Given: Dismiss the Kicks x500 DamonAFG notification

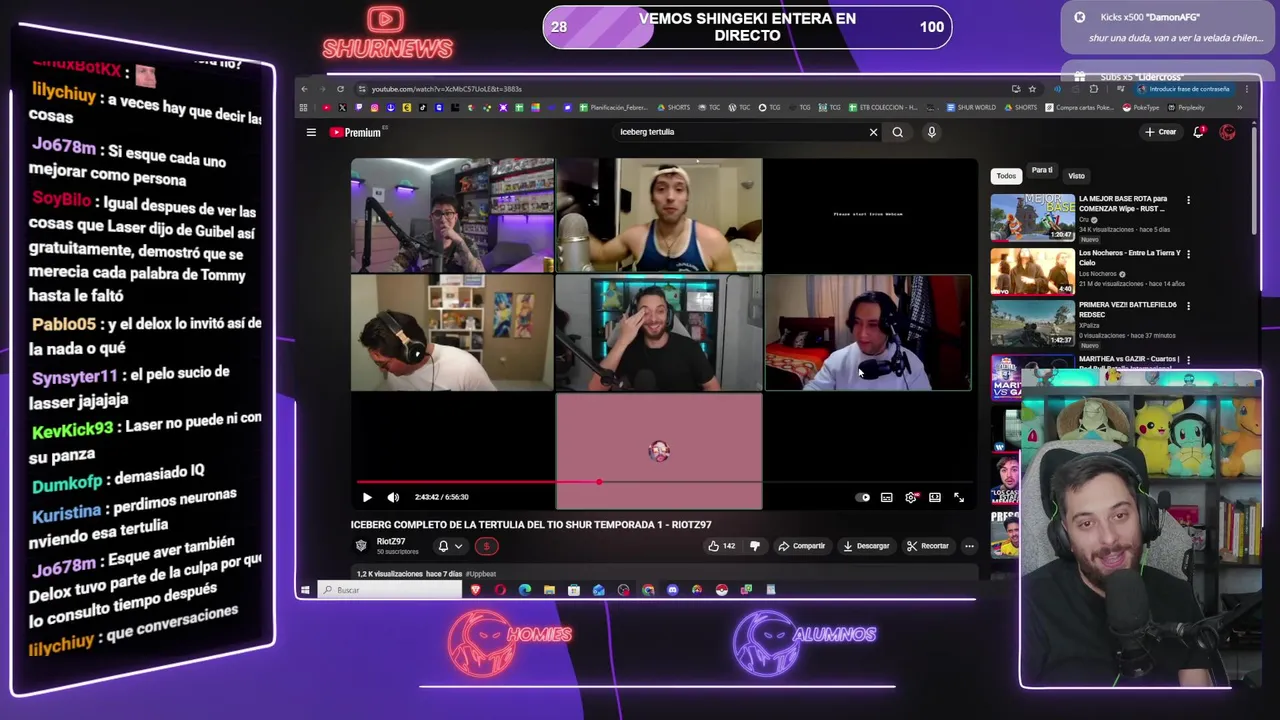Looking at the screenshot, I should click(x=1080, y=17).
